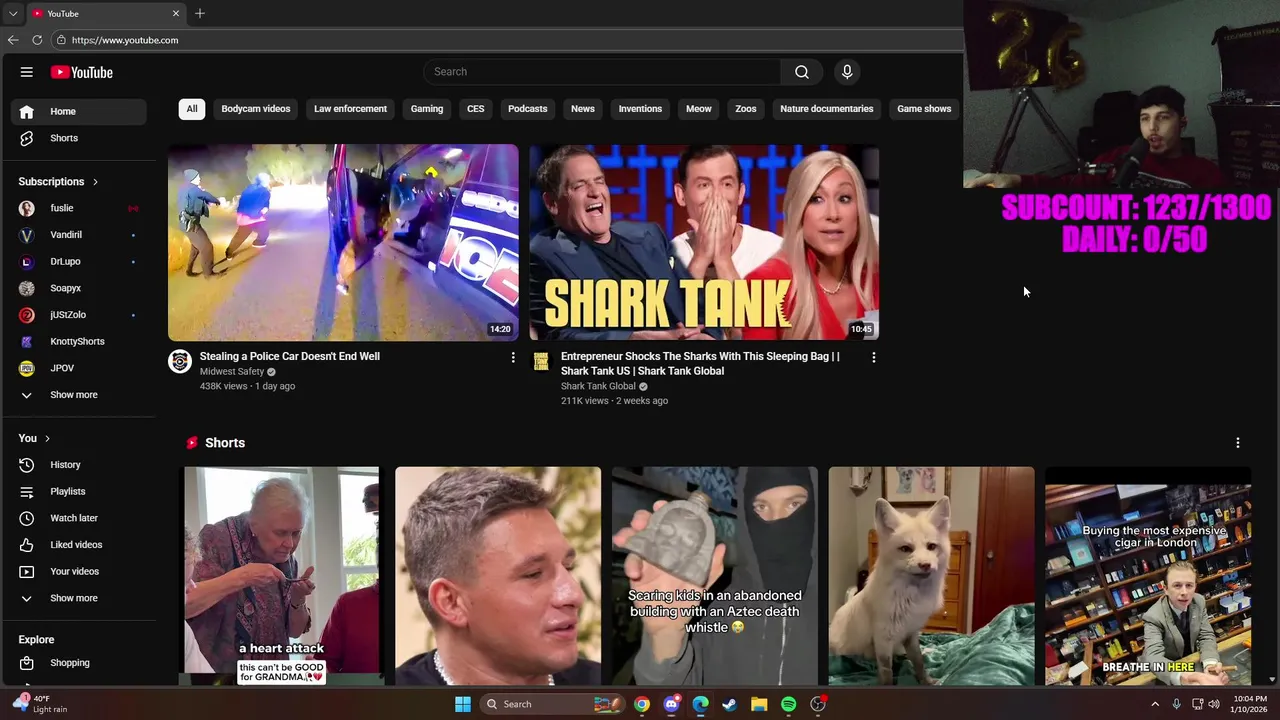Image resolution: width=1280 pixels, height=720 pixels.
Task: Open History in the sidebar
Action: point(79,465)
